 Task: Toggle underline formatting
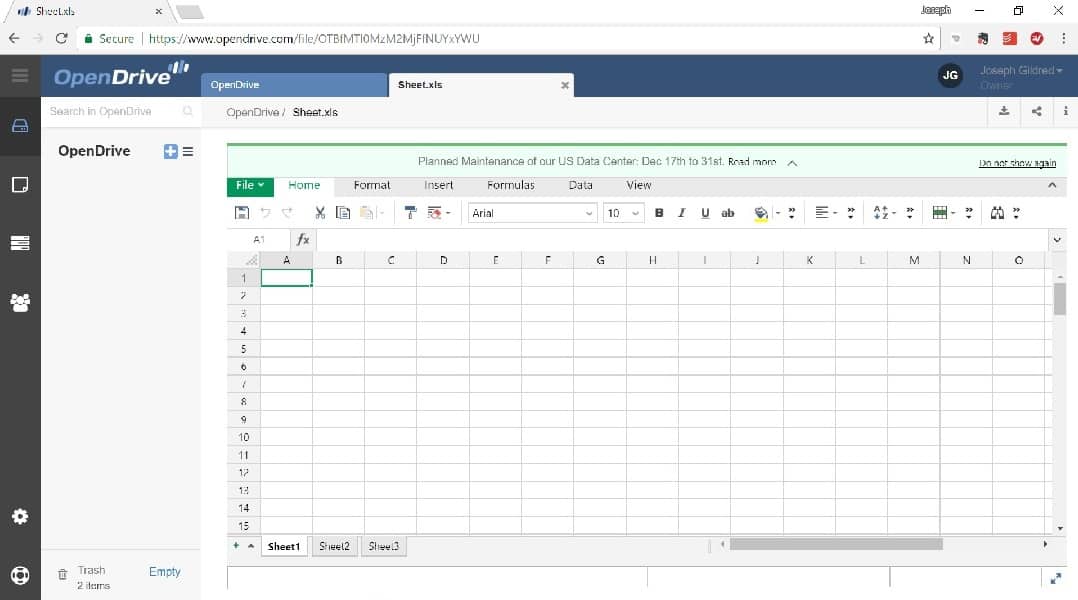point(704,212)
